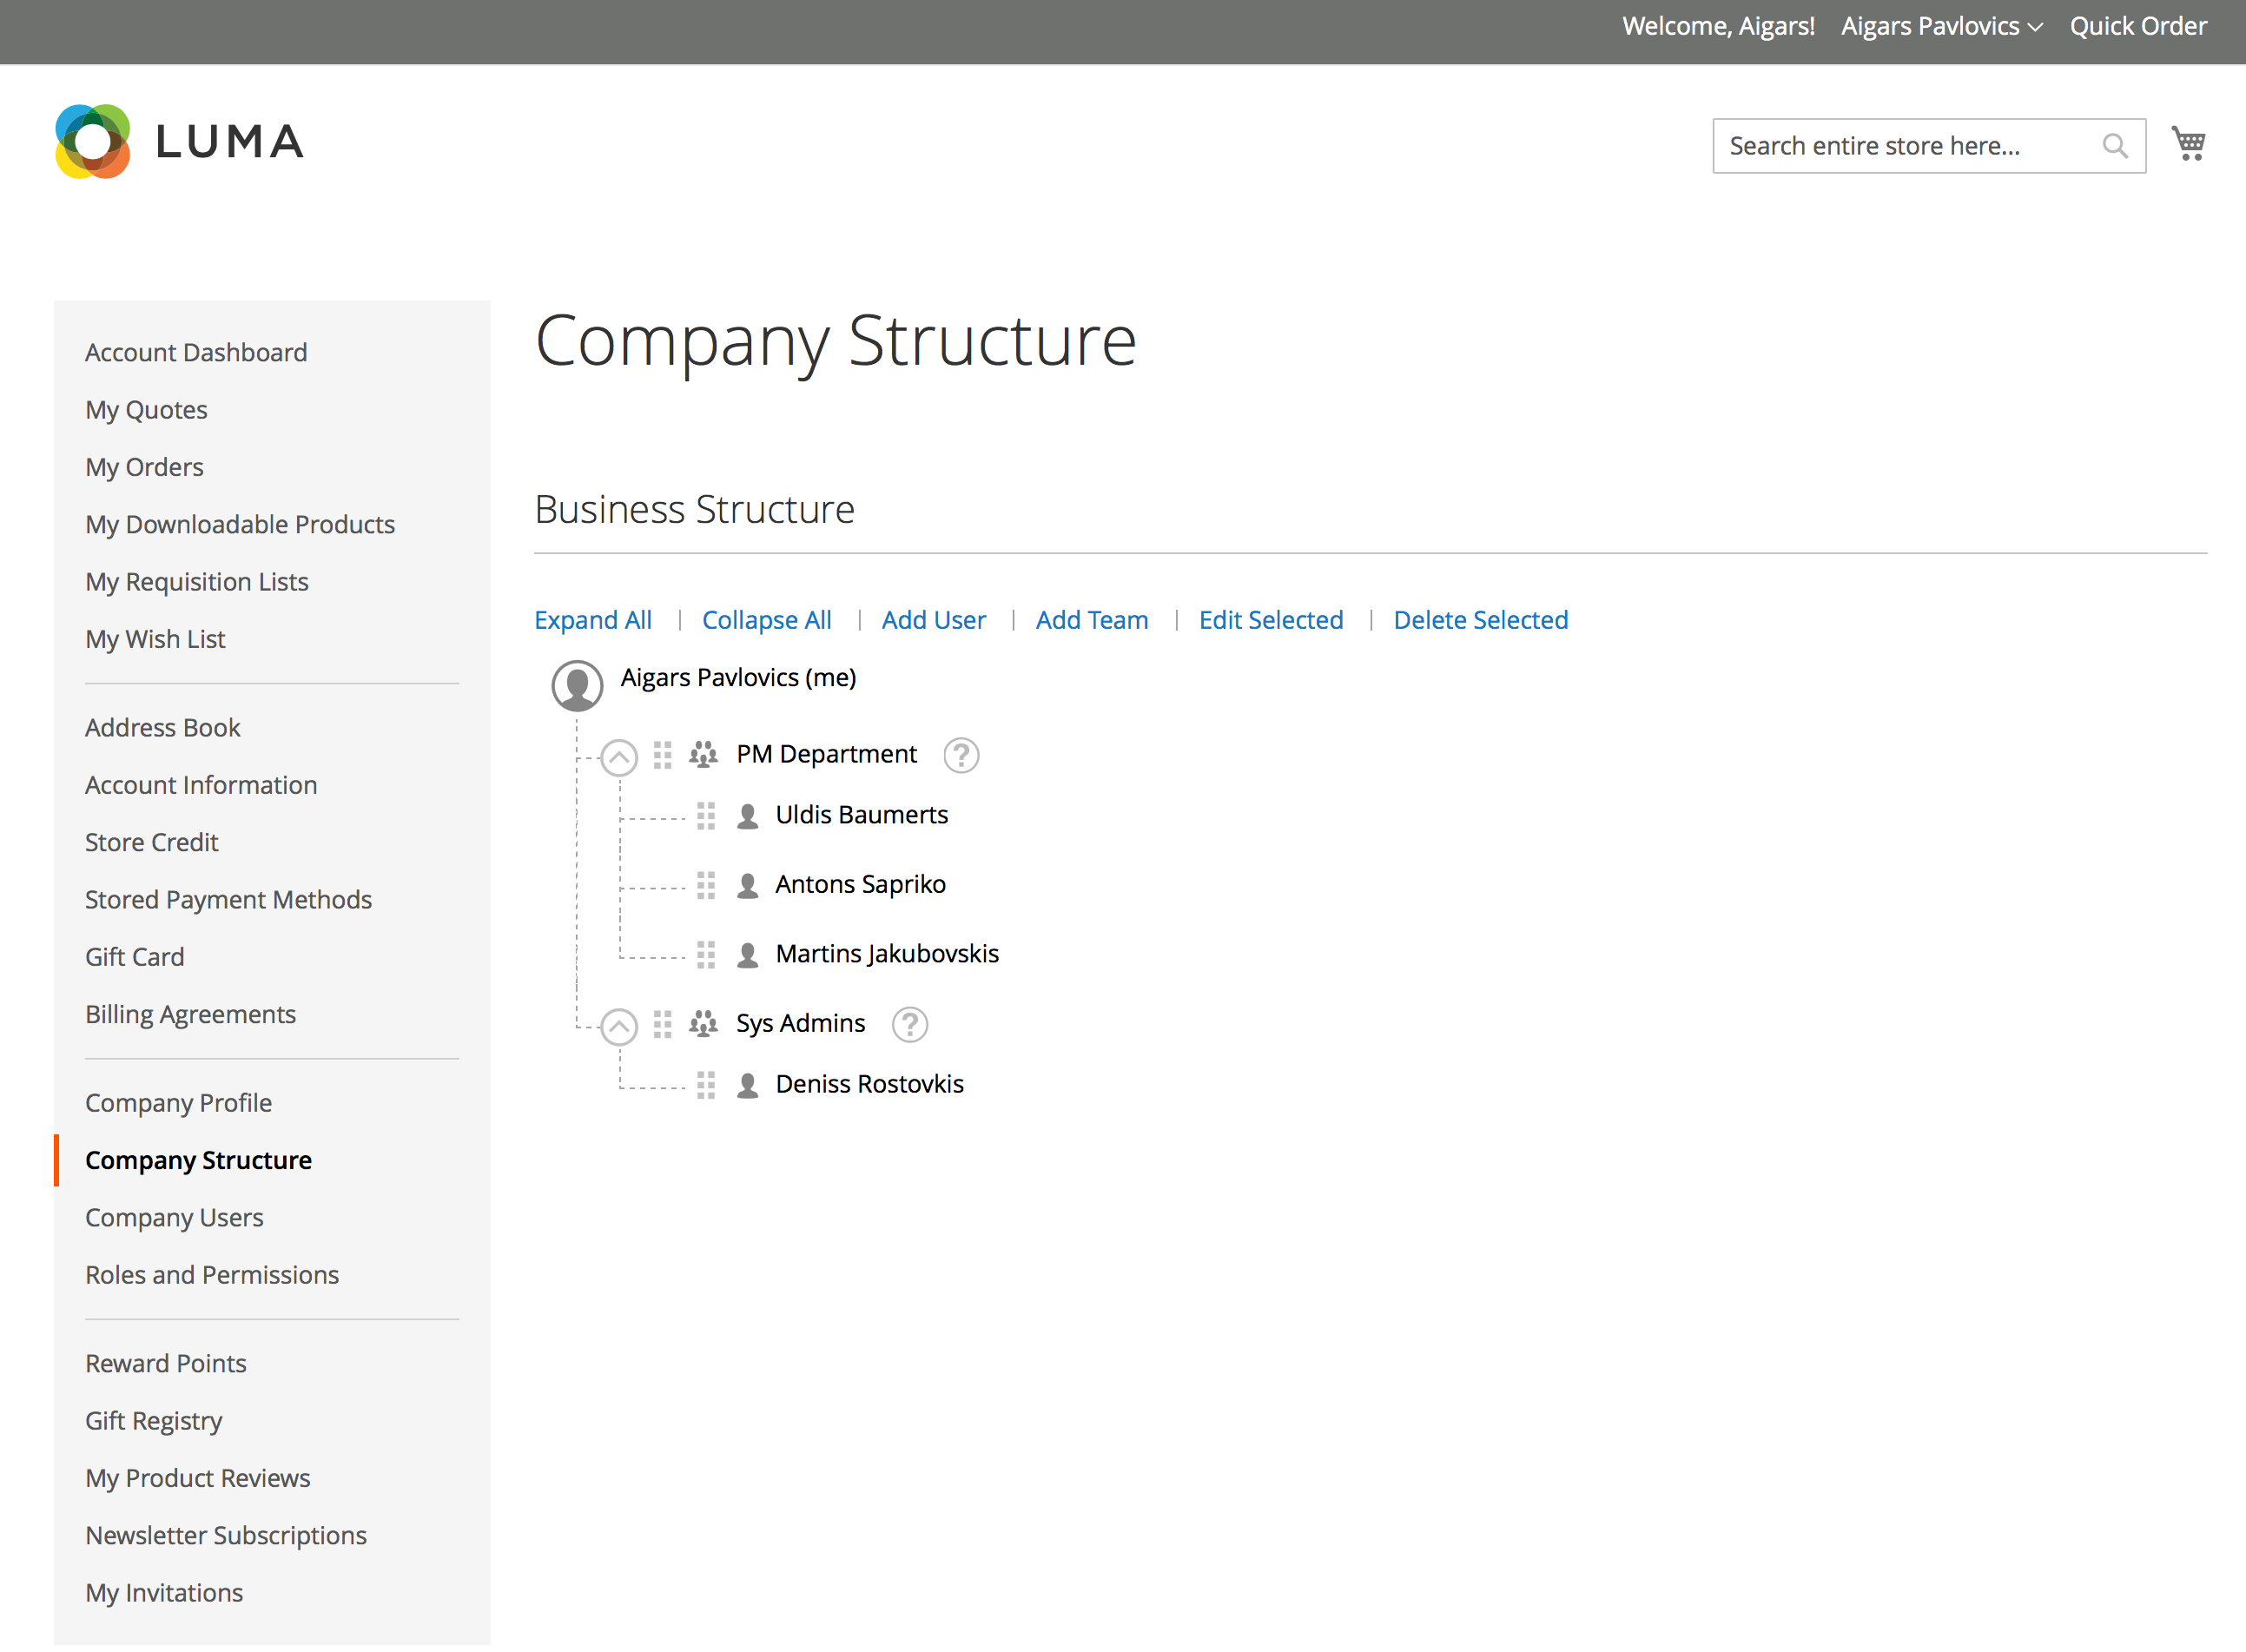
Task: Select Martins Jakubovskis in the tree
Action: tap(887, 954)
